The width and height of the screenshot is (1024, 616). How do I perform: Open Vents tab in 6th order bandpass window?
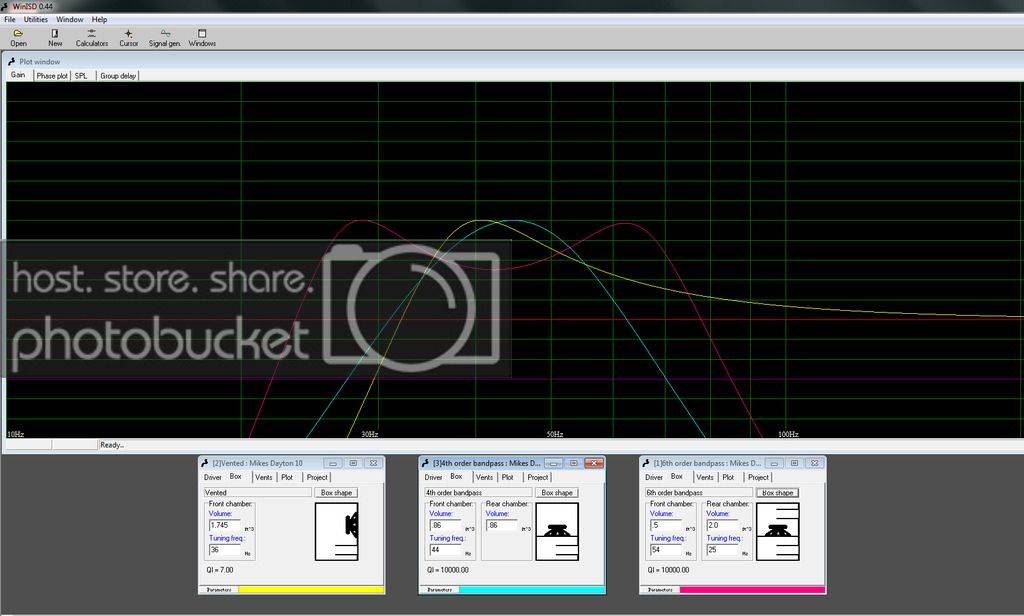click(x=705, y=478)
